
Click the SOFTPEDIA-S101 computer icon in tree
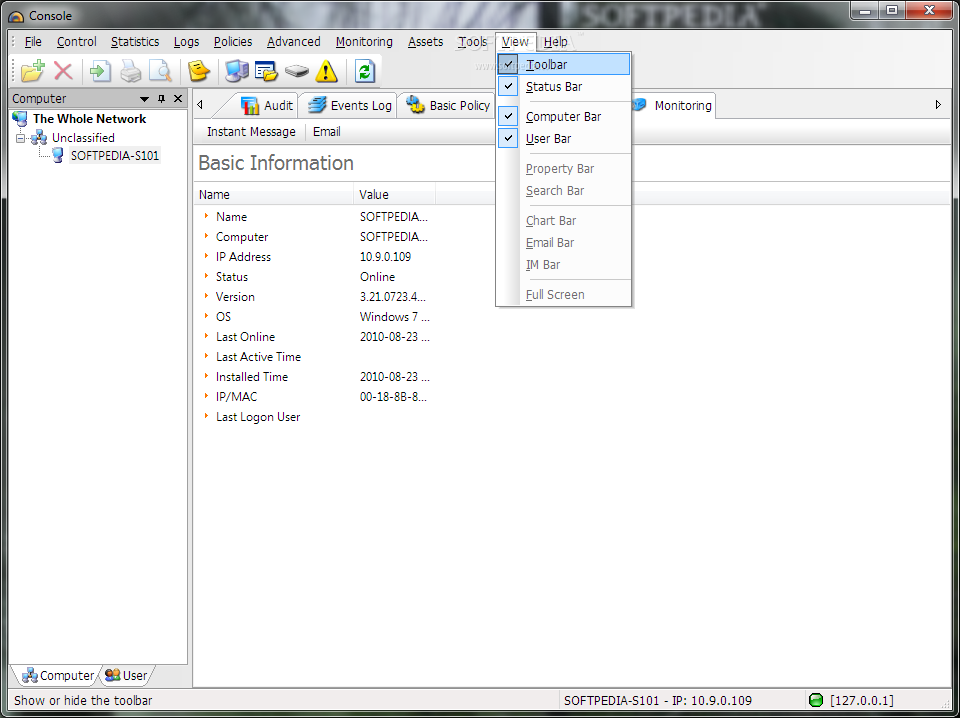coord(58,155)
